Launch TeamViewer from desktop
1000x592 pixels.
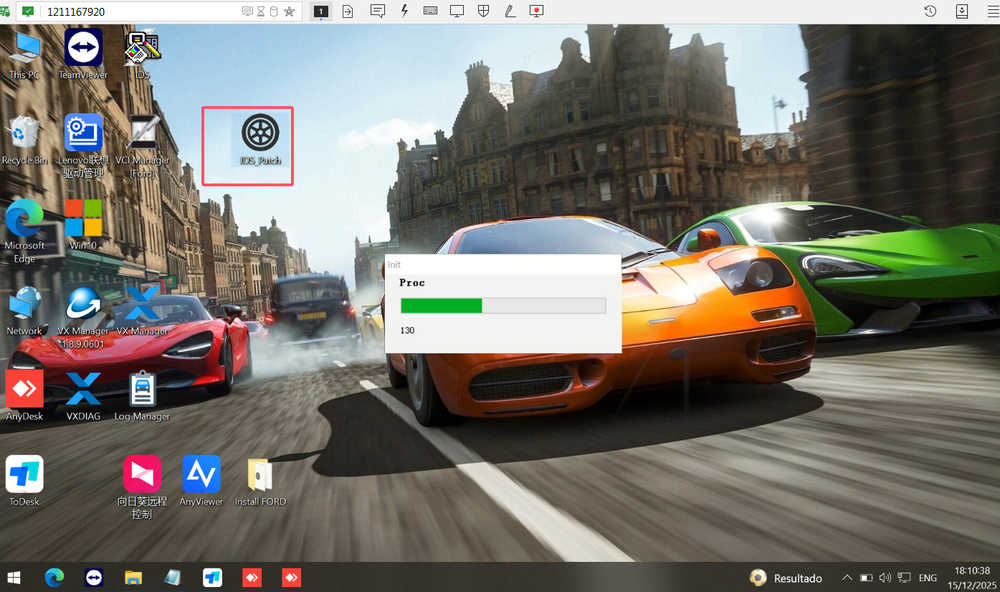tap(83, 48)
